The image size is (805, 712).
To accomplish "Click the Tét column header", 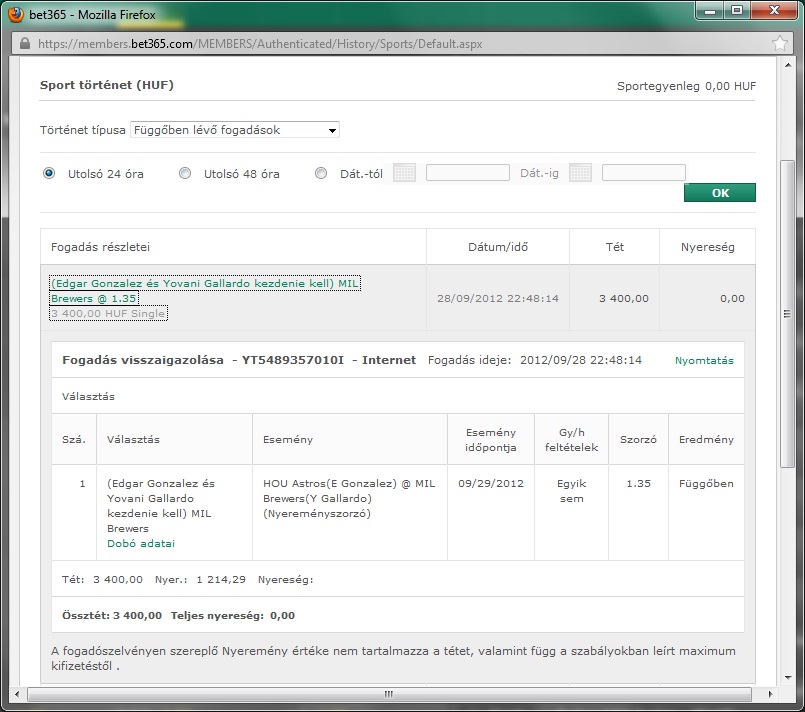I will tap(615, 247).
